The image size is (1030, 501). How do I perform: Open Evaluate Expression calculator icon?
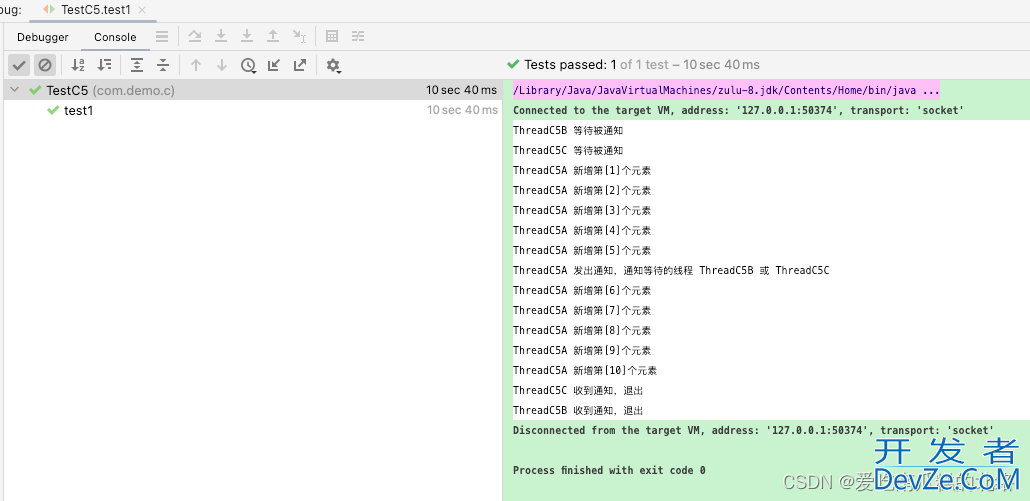[x=332, y=36]
